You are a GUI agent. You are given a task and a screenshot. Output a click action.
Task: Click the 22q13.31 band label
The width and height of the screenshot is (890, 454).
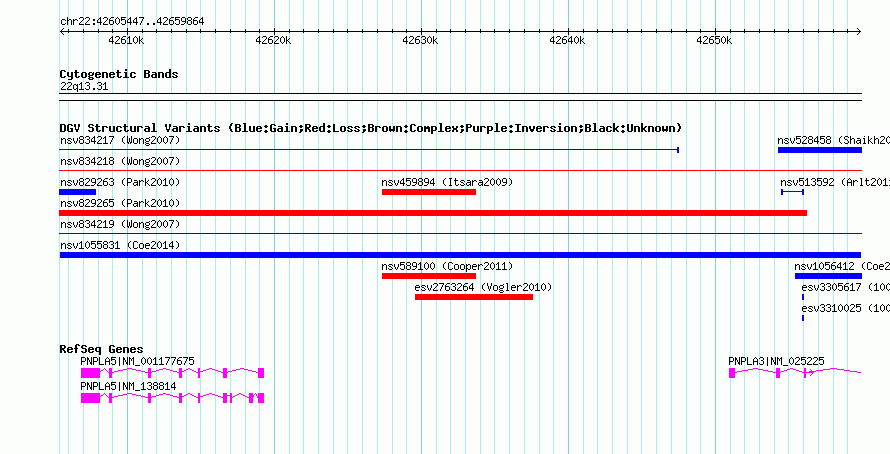[84, 87]
